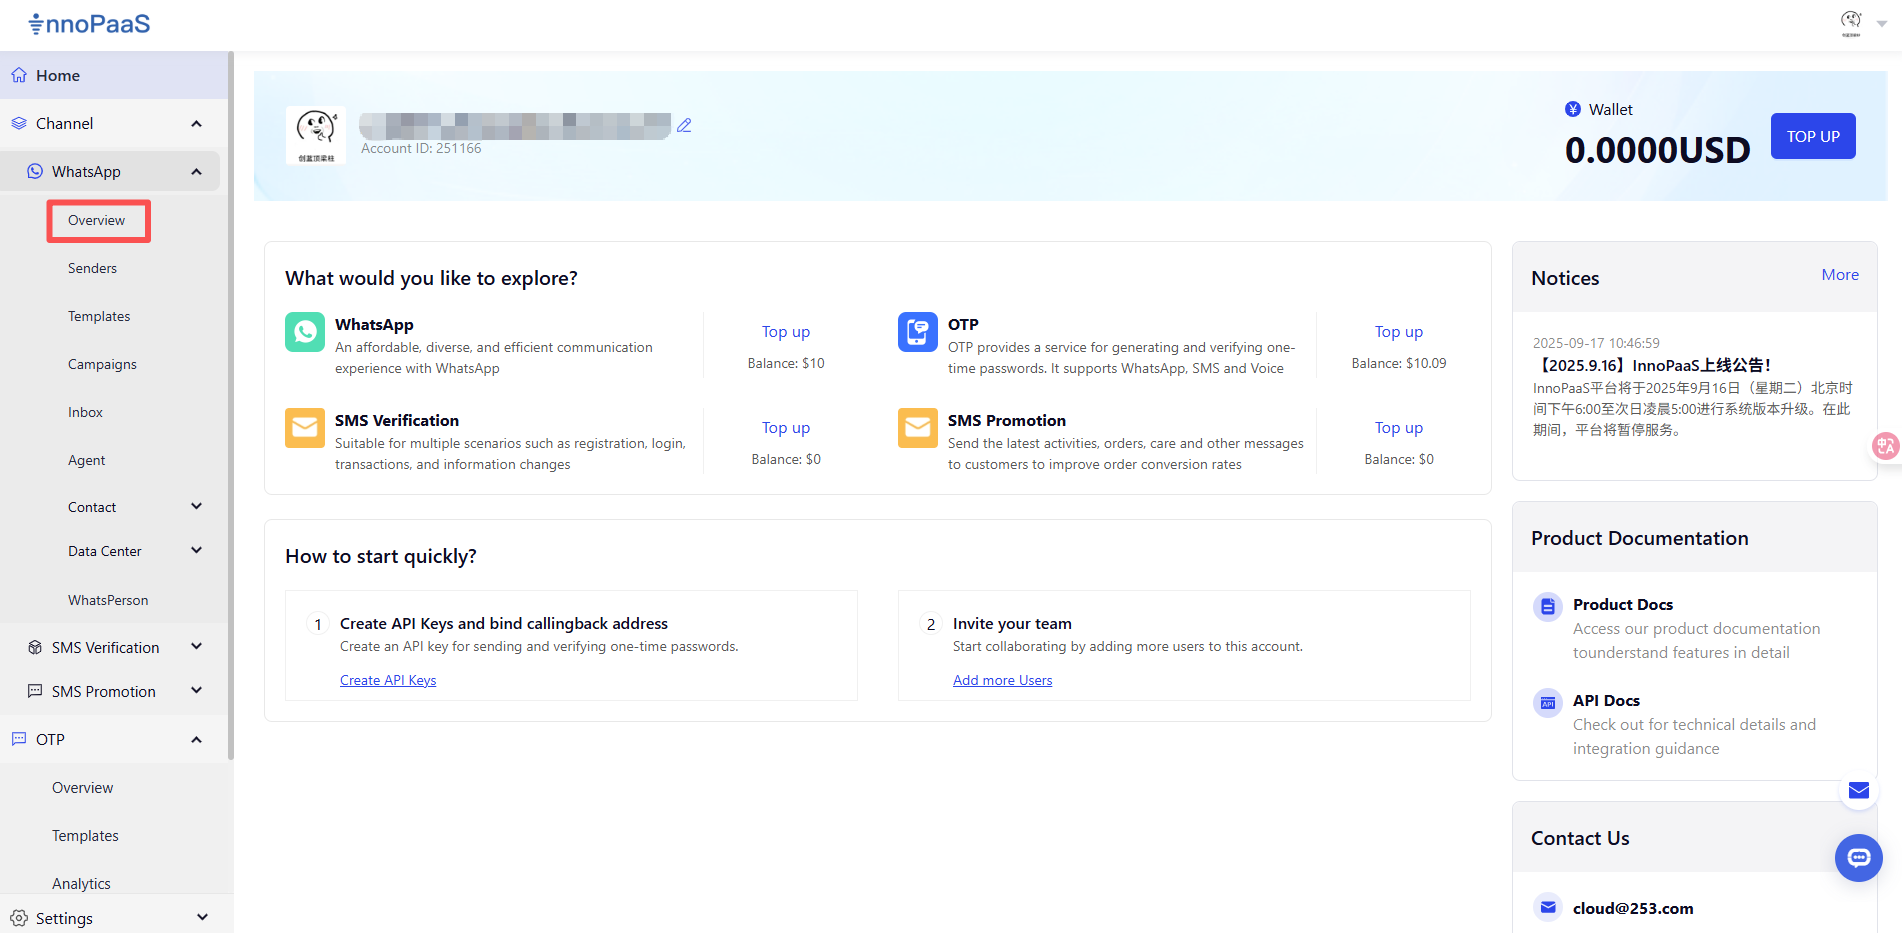Open Inbox in sidebar
Viewport: 1902px width, 933px height.
(85, 412)
